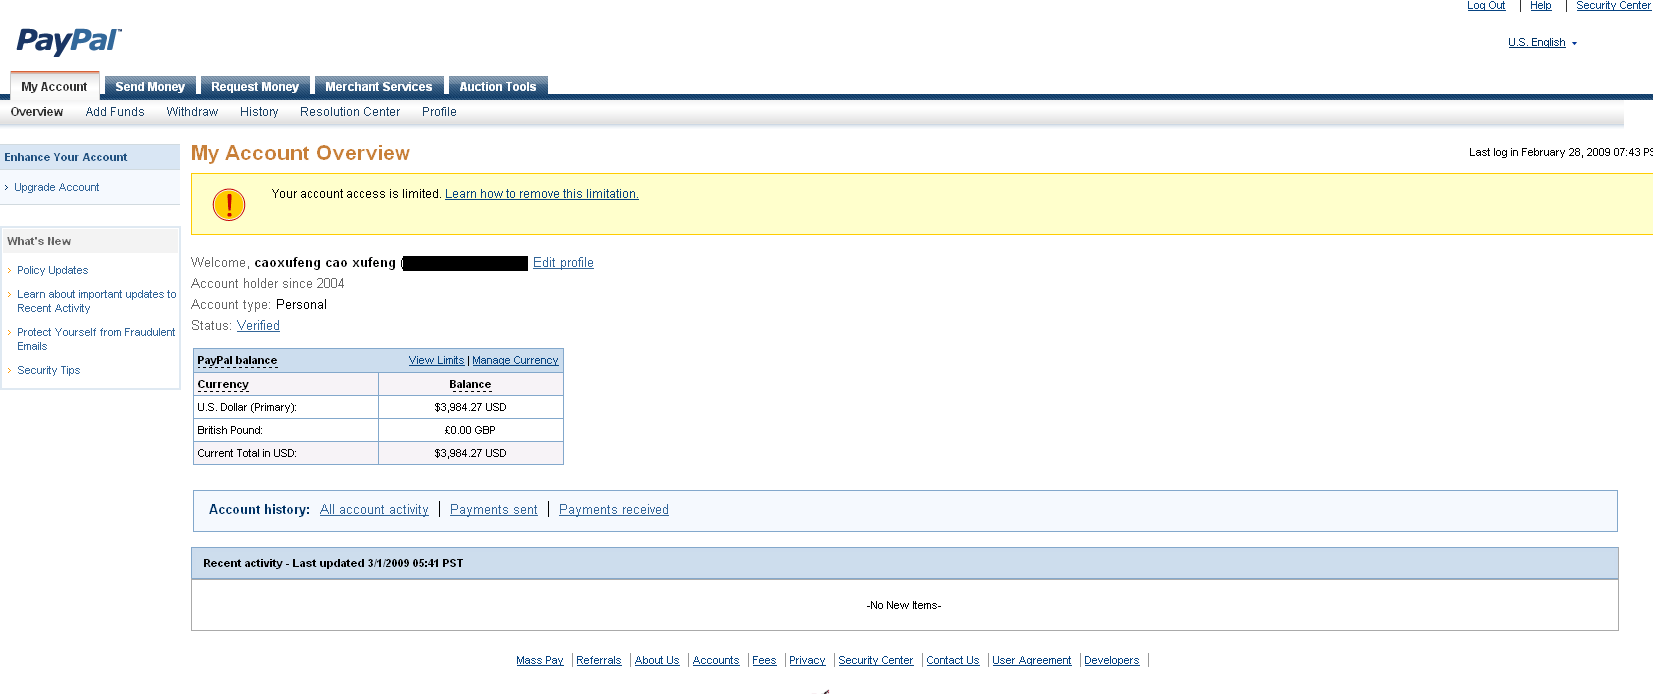Viewport: 1653px width, 694px height.
Task: View All account activity
Action: click(x=374, y=510)
